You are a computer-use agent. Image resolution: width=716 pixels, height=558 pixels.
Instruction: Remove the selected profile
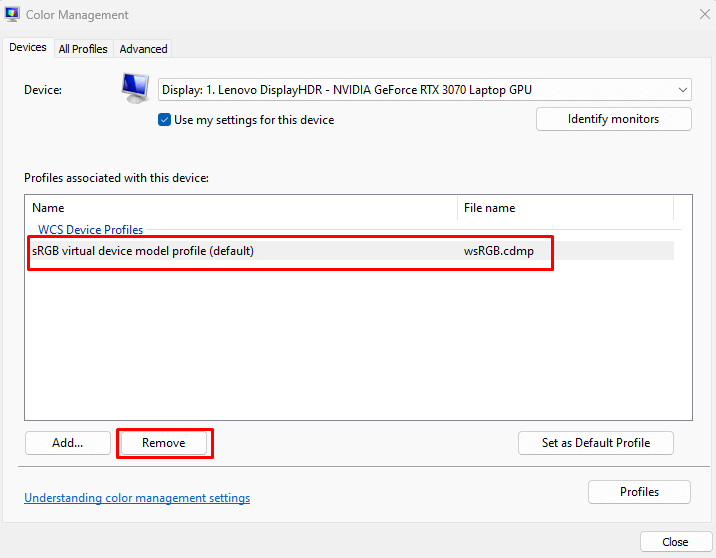pyautogui.click(x=164, y=443)
